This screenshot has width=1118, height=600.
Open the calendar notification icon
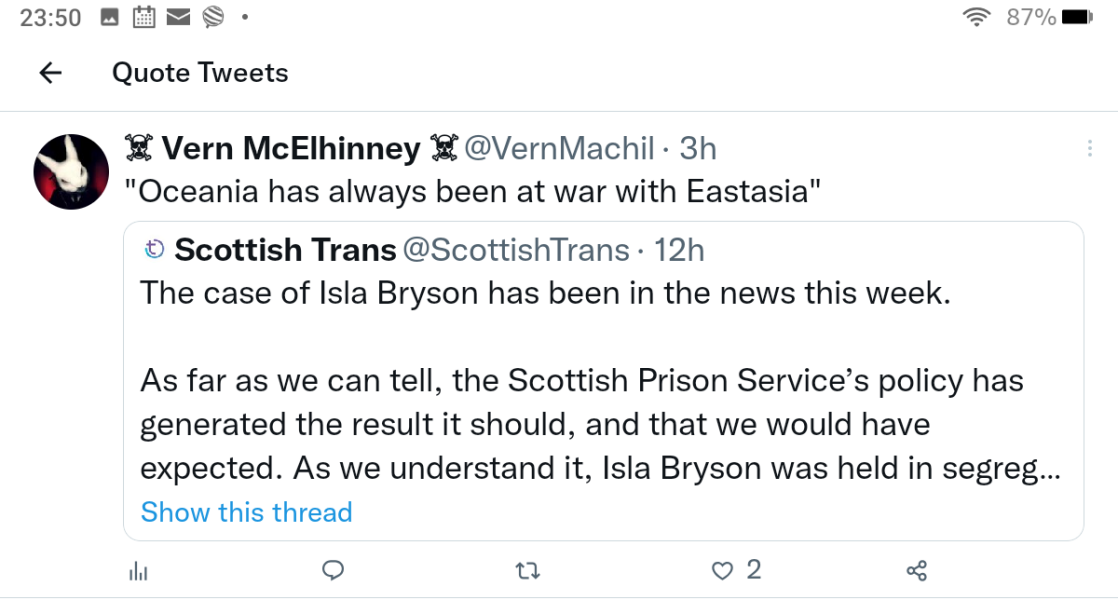tap(144, 17)
